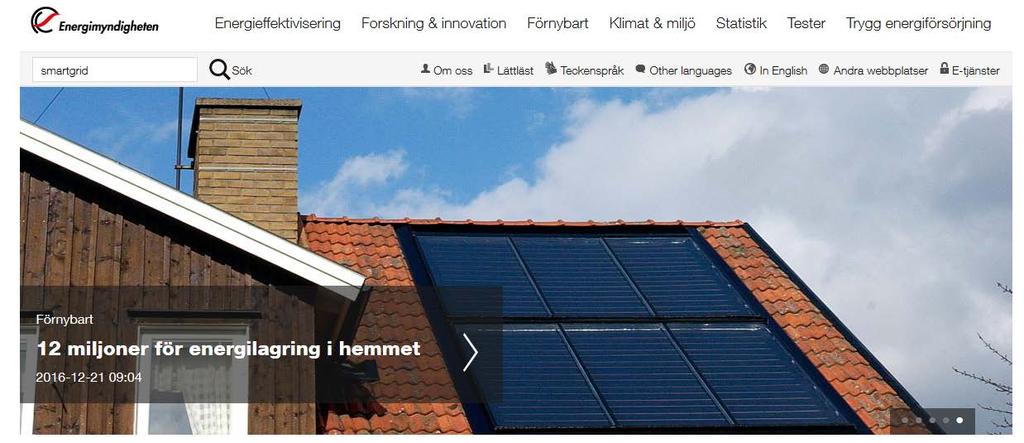Viewport: 1024px width, 443px height.
Task: Click the magnifying glass search icon
Action: pyautogui.click(x=219, y=69)
